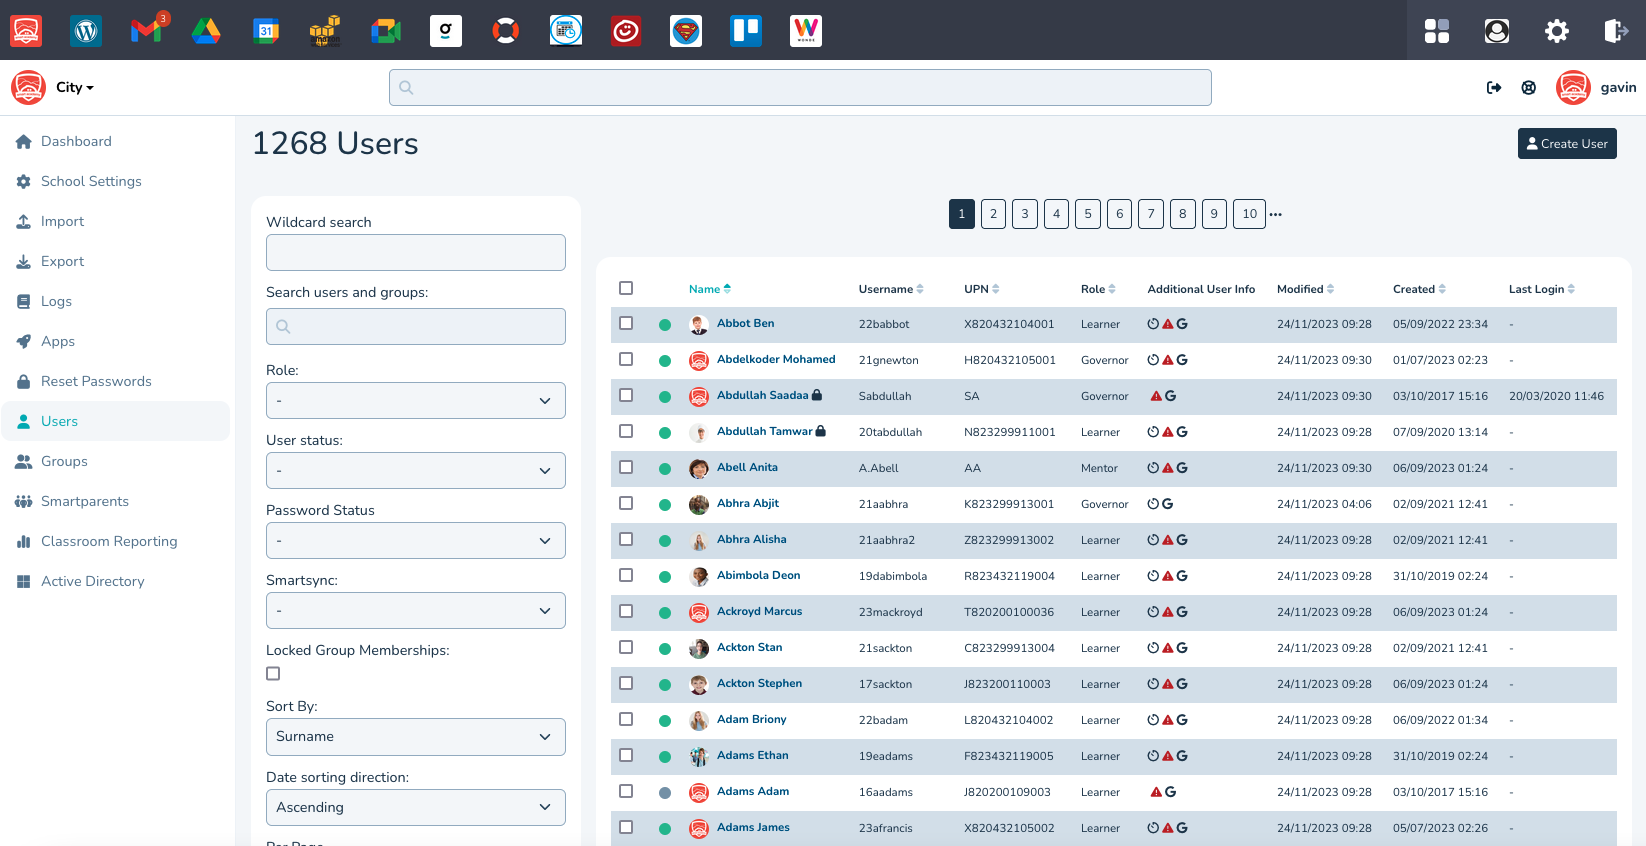This screenshot has width=1646, height=846.
Task: Go to page 5 of users
Action: [1088, 214]
